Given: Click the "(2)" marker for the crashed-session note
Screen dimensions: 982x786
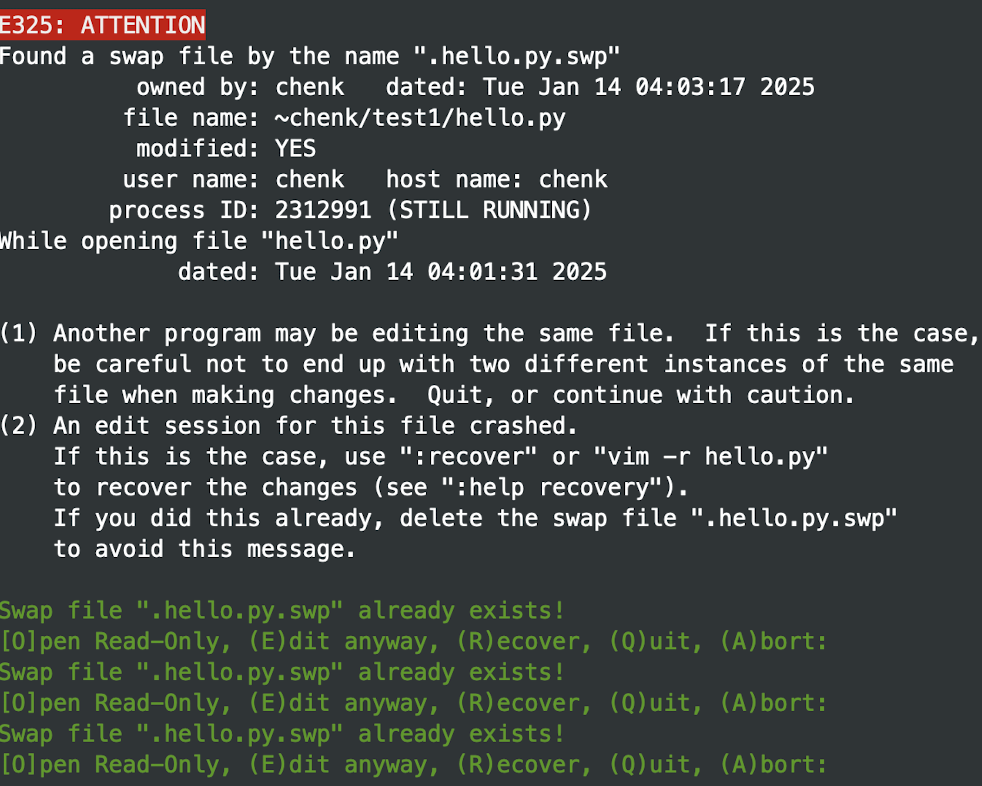Looking at the screenshot, I should click(x=20, y=427).
